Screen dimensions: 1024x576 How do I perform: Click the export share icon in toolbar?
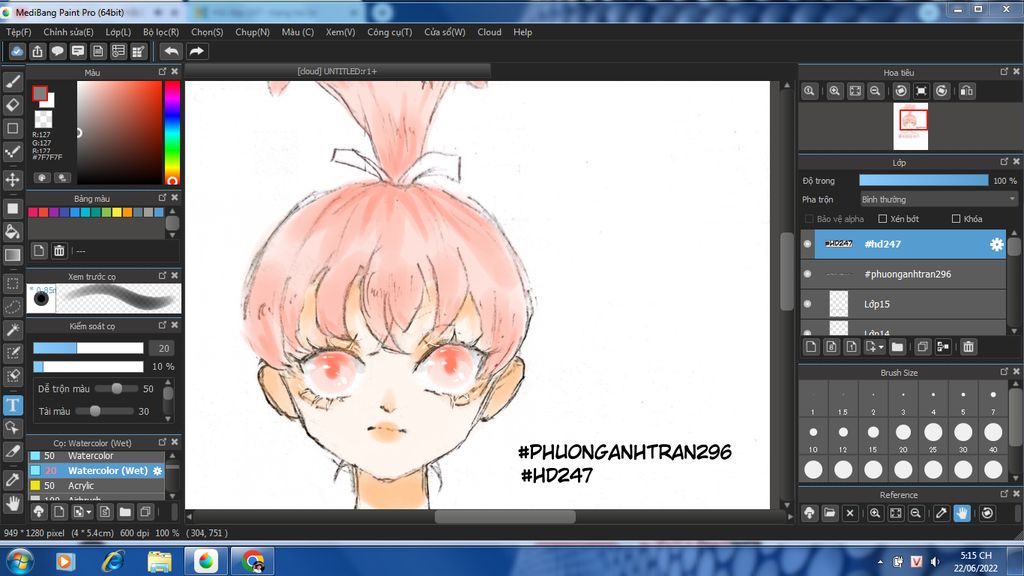click(x=37, y=51)
